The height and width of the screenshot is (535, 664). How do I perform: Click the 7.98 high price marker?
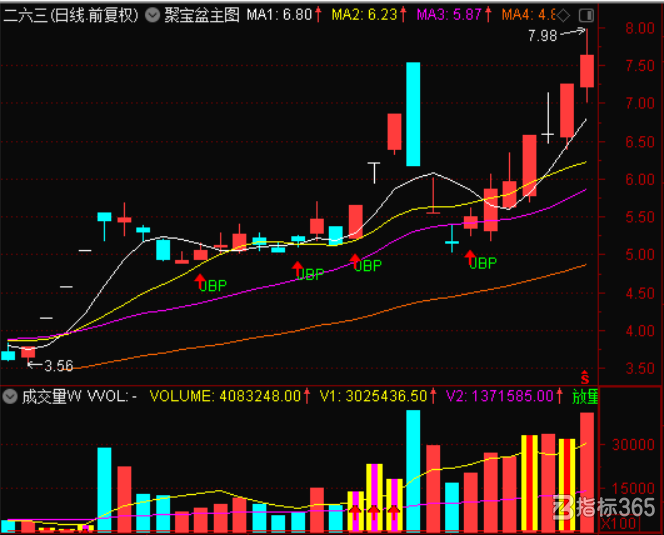[x=542, y=36]
